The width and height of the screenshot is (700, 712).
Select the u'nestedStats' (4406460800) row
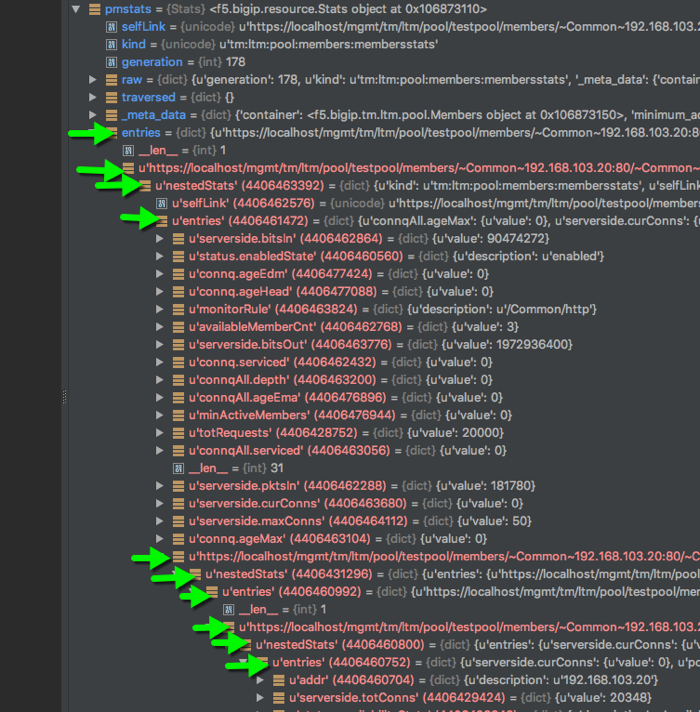point(477,645)
